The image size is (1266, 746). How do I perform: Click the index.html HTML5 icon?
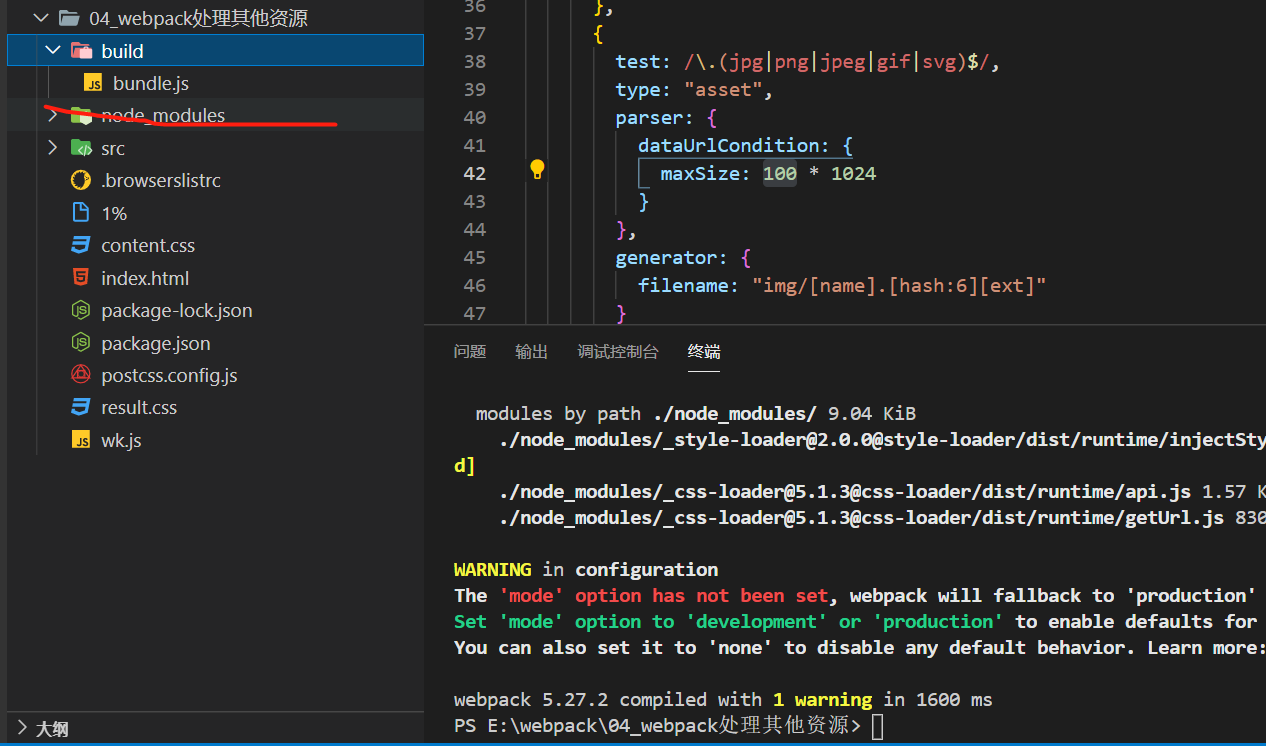click(81, 278)
